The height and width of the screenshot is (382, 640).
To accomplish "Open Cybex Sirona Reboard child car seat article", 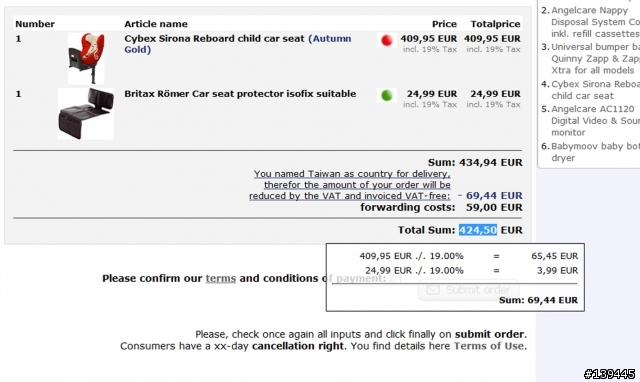I will [x=214, y=38].
